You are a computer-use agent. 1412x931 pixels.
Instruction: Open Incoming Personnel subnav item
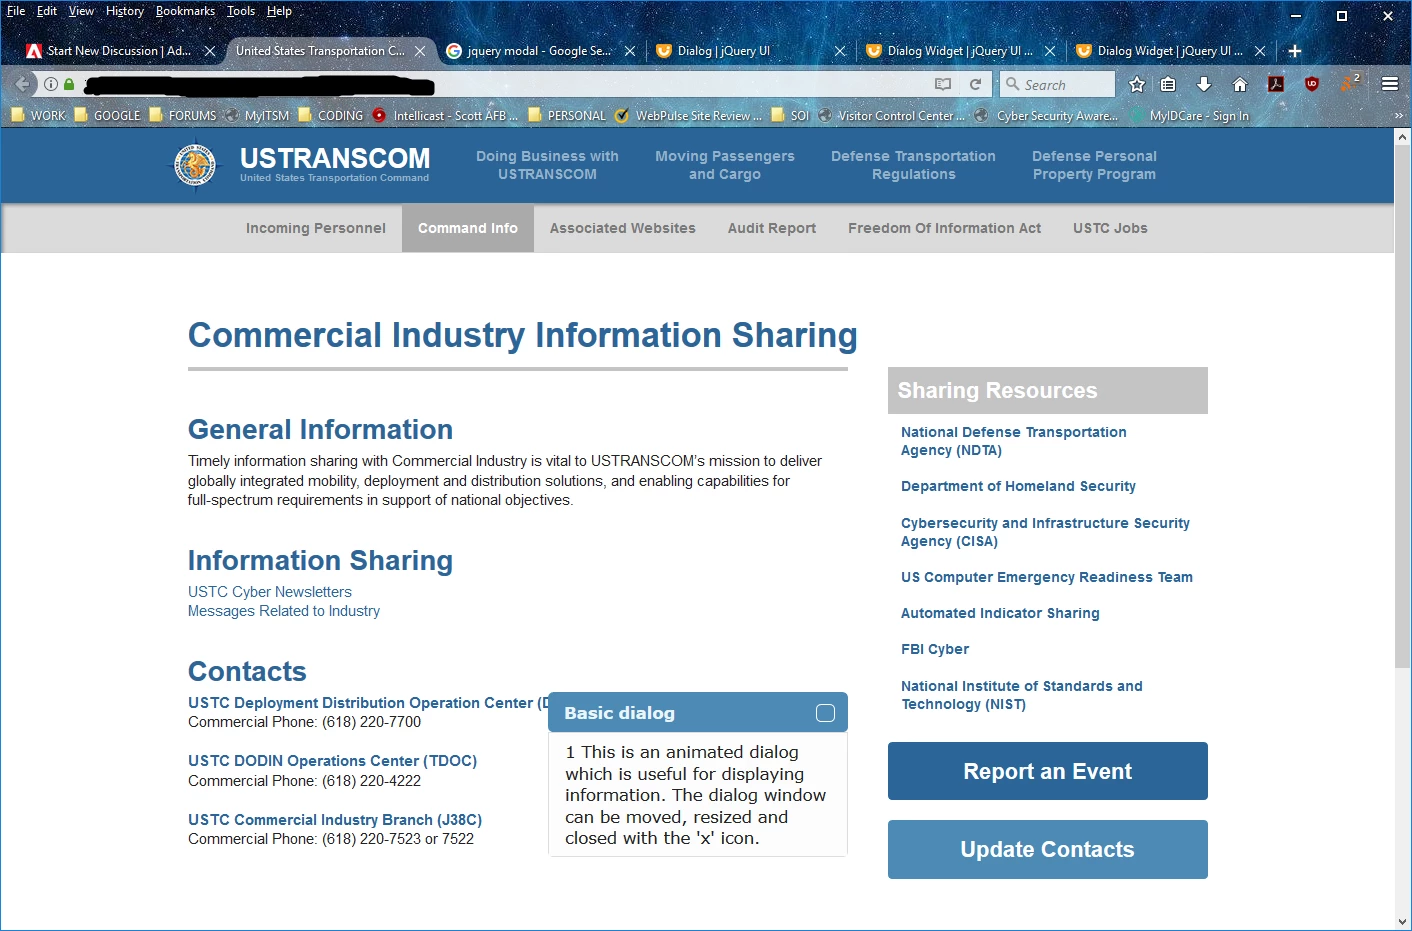coord(316,228)
